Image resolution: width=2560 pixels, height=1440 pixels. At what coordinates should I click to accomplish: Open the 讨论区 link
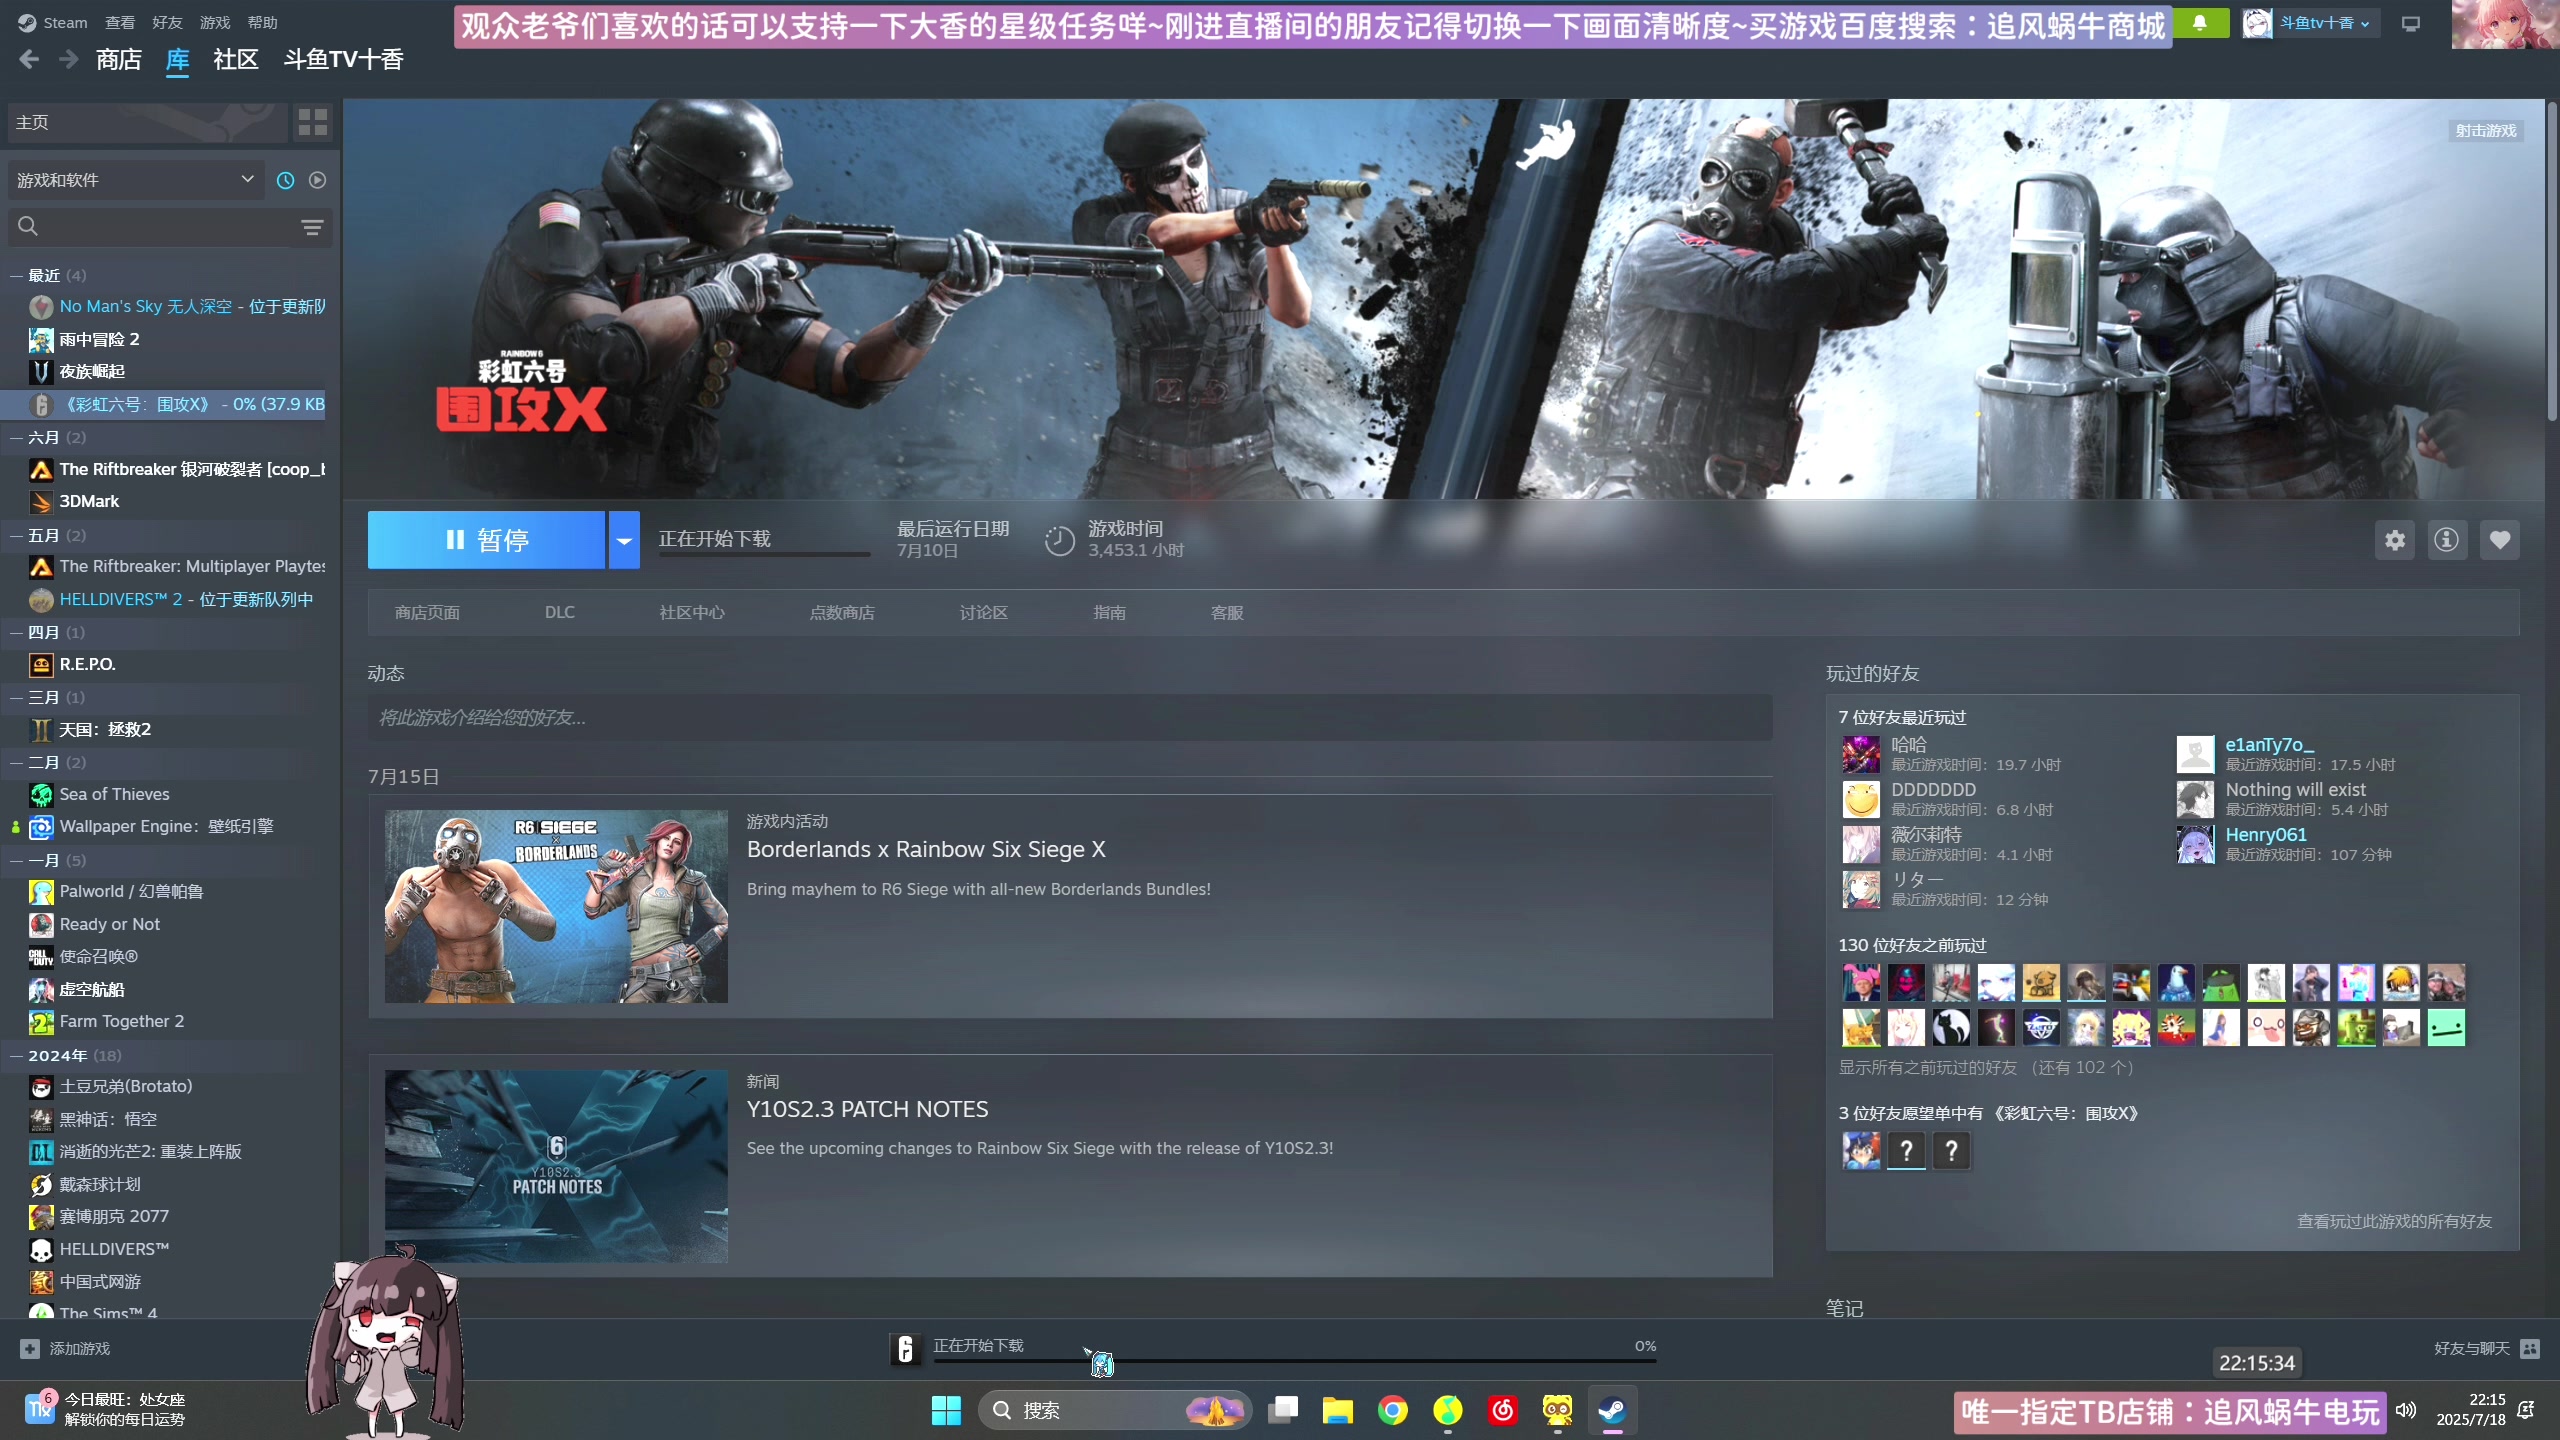point(984,612)
